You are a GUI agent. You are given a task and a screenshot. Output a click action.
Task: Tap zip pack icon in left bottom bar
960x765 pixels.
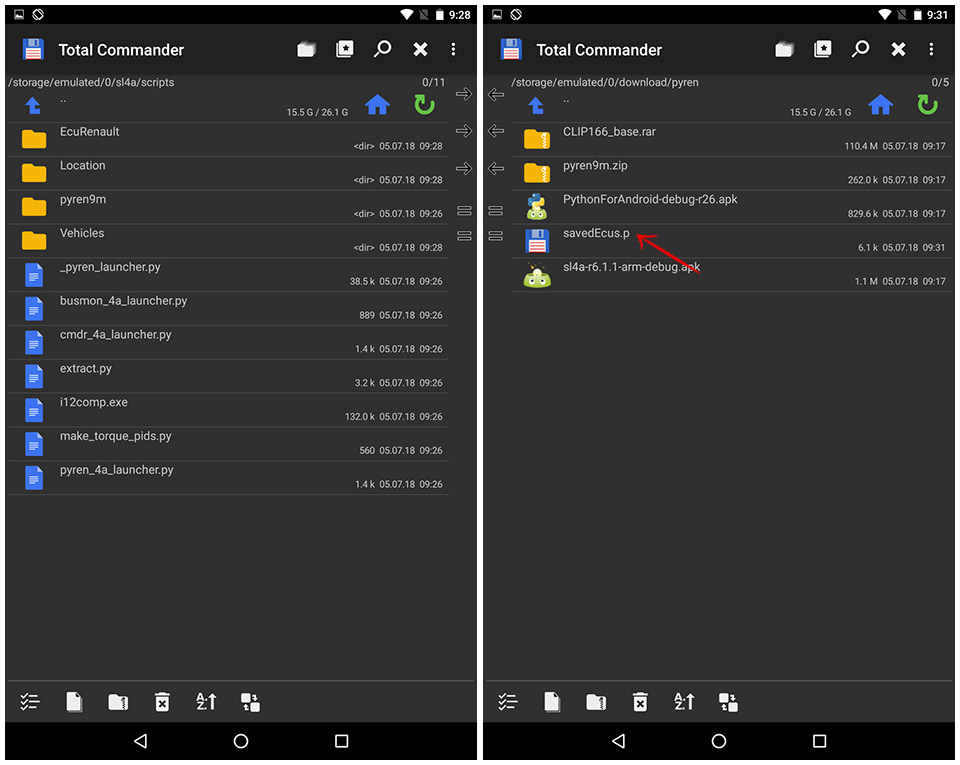tap(118, 701)
